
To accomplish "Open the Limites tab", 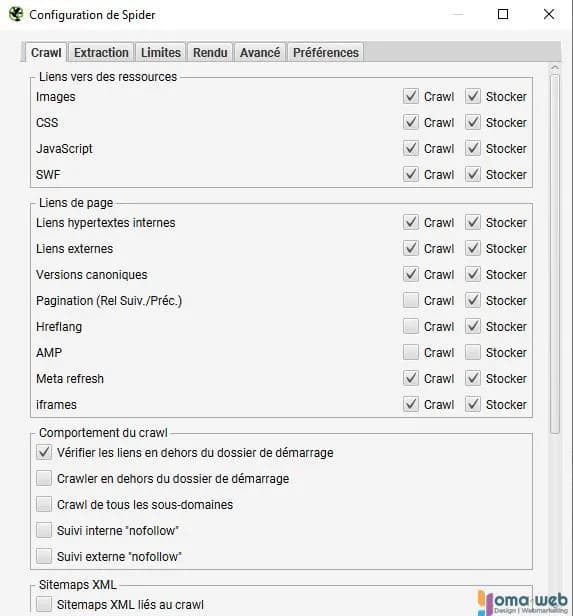I will [x=161, y=52].
